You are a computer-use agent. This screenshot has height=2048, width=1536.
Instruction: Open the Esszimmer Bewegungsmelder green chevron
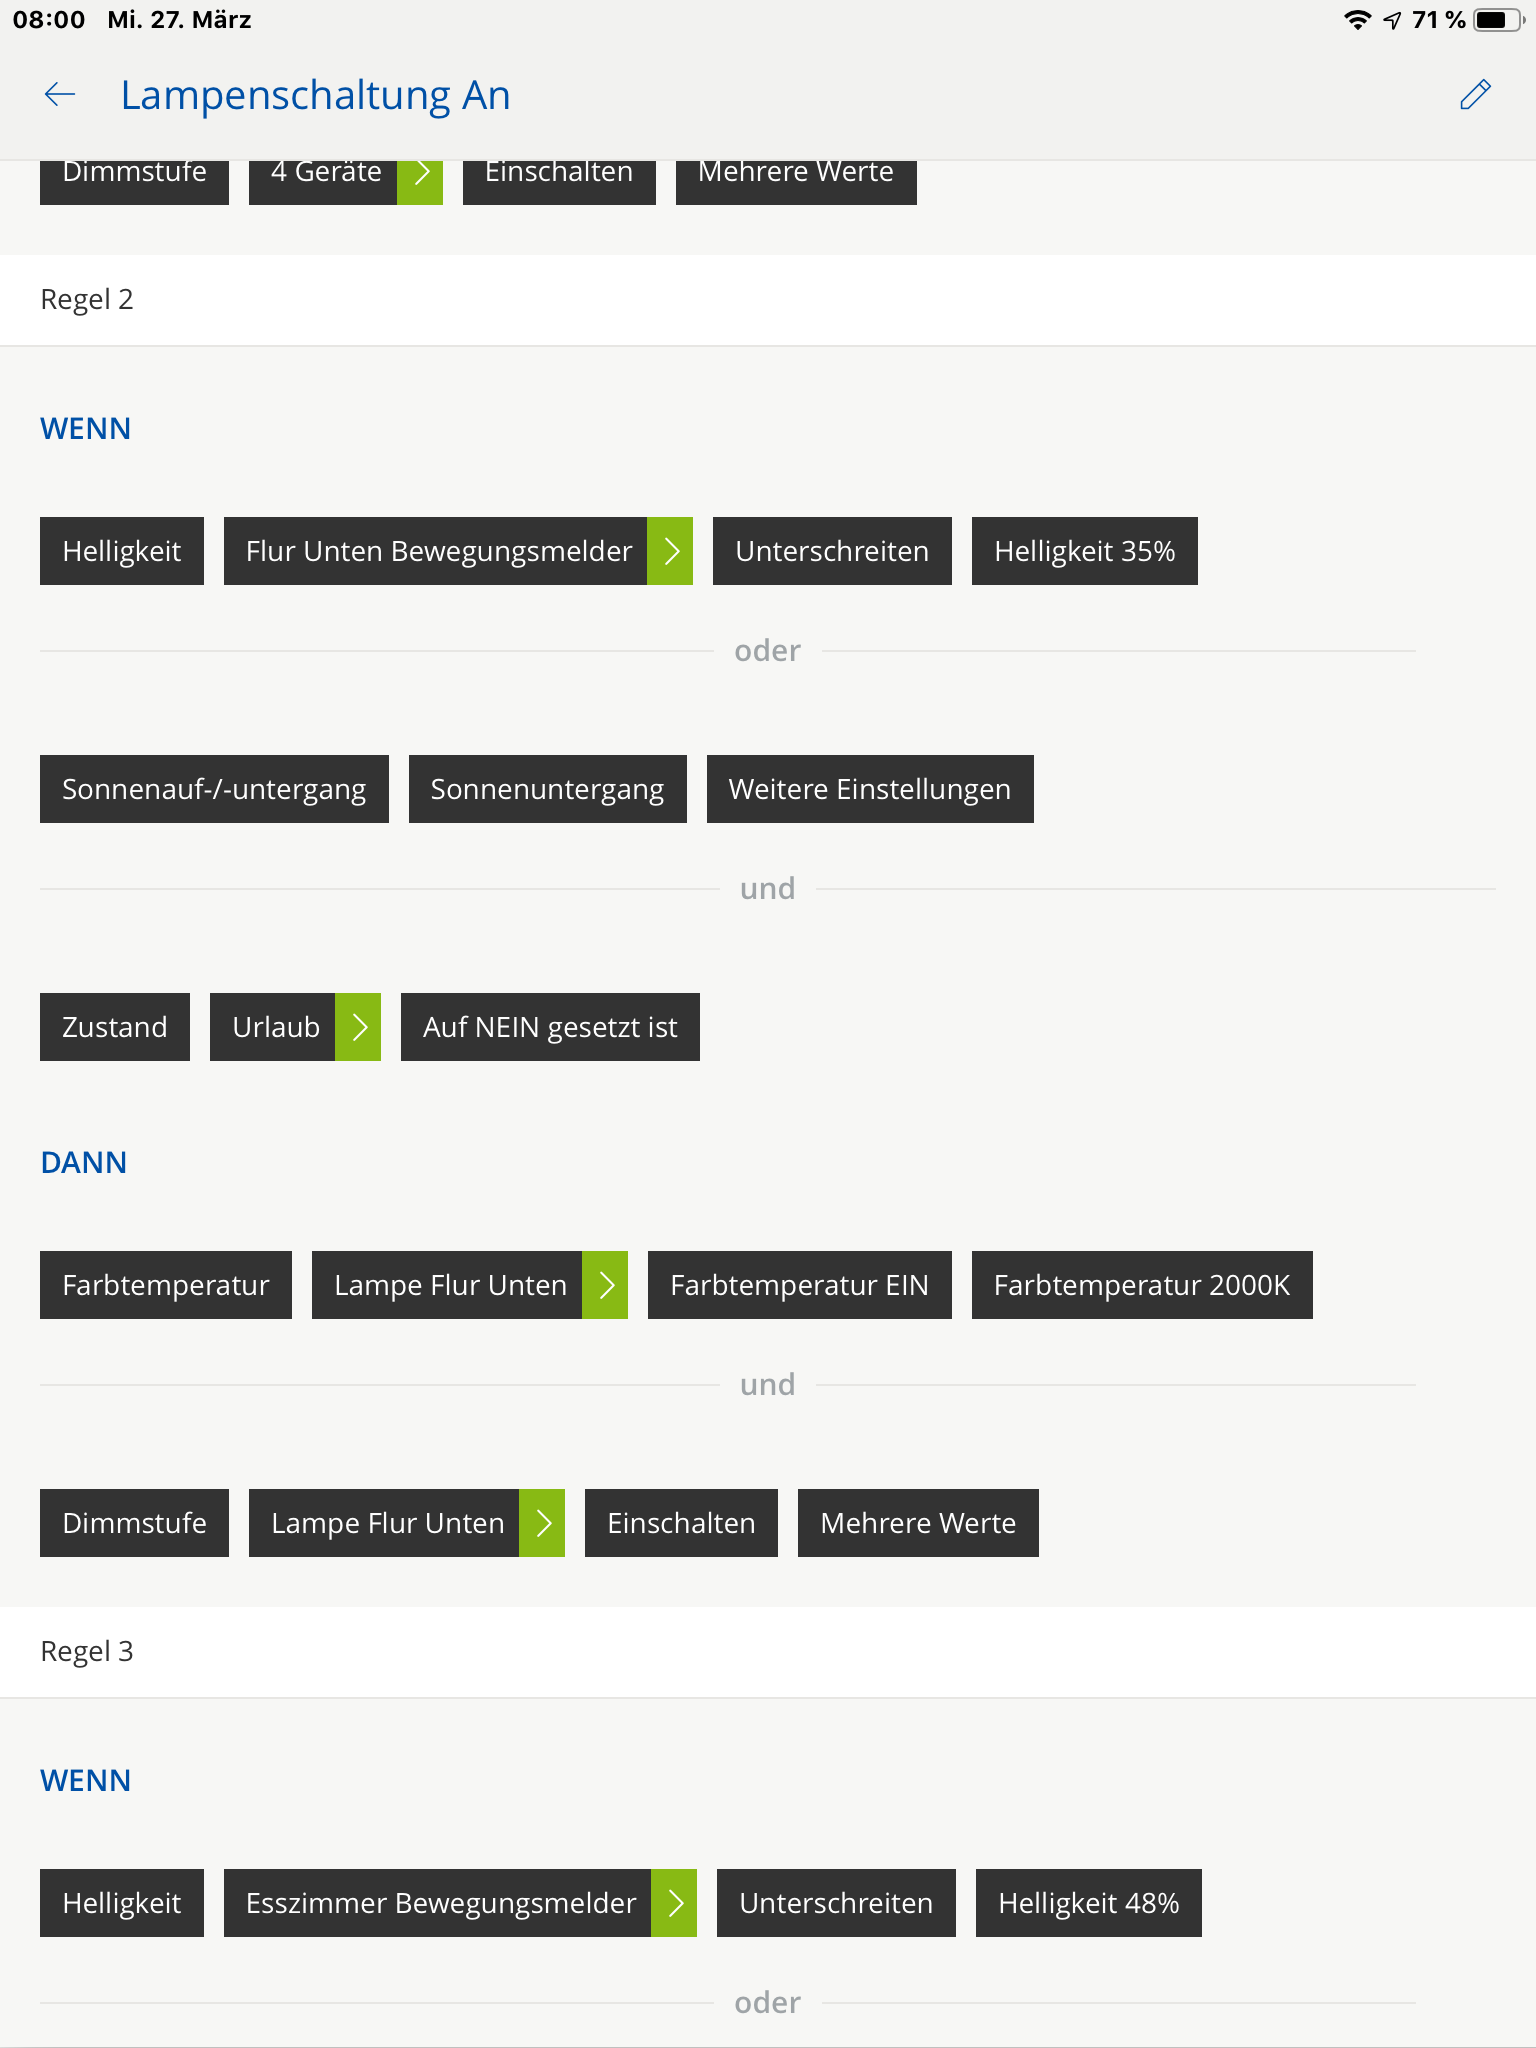[x=674, y=1903]
